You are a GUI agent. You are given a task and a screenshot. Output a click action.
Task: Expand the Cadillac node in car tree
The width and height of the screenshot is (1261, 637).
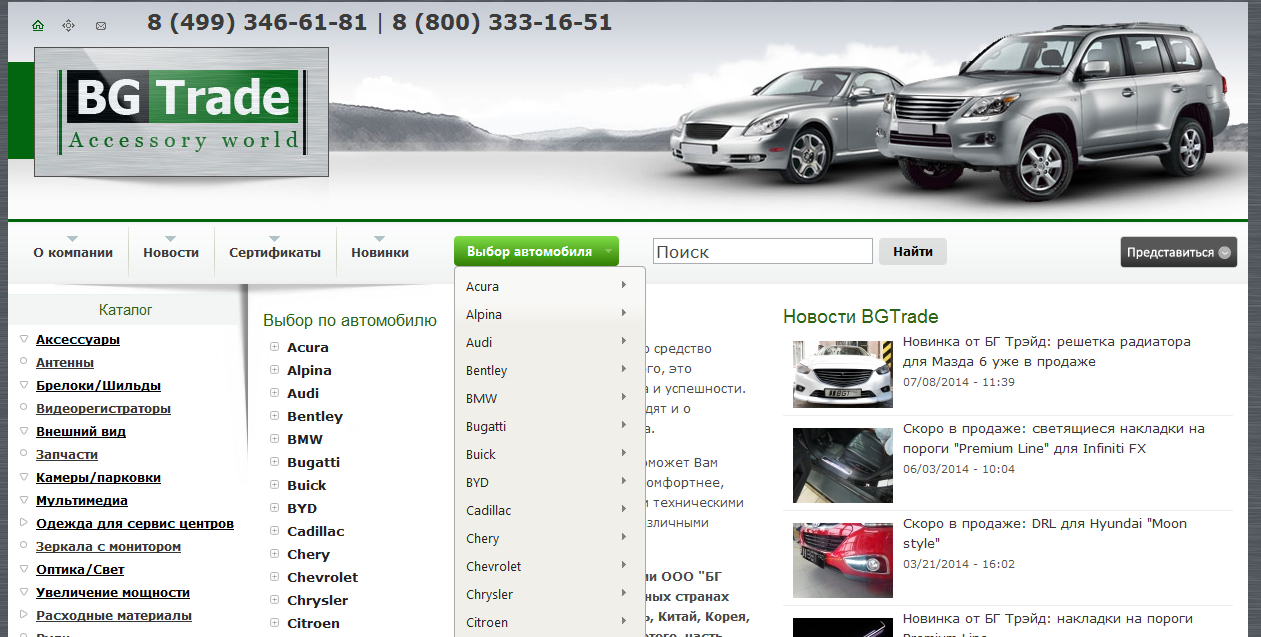point(274,531)
